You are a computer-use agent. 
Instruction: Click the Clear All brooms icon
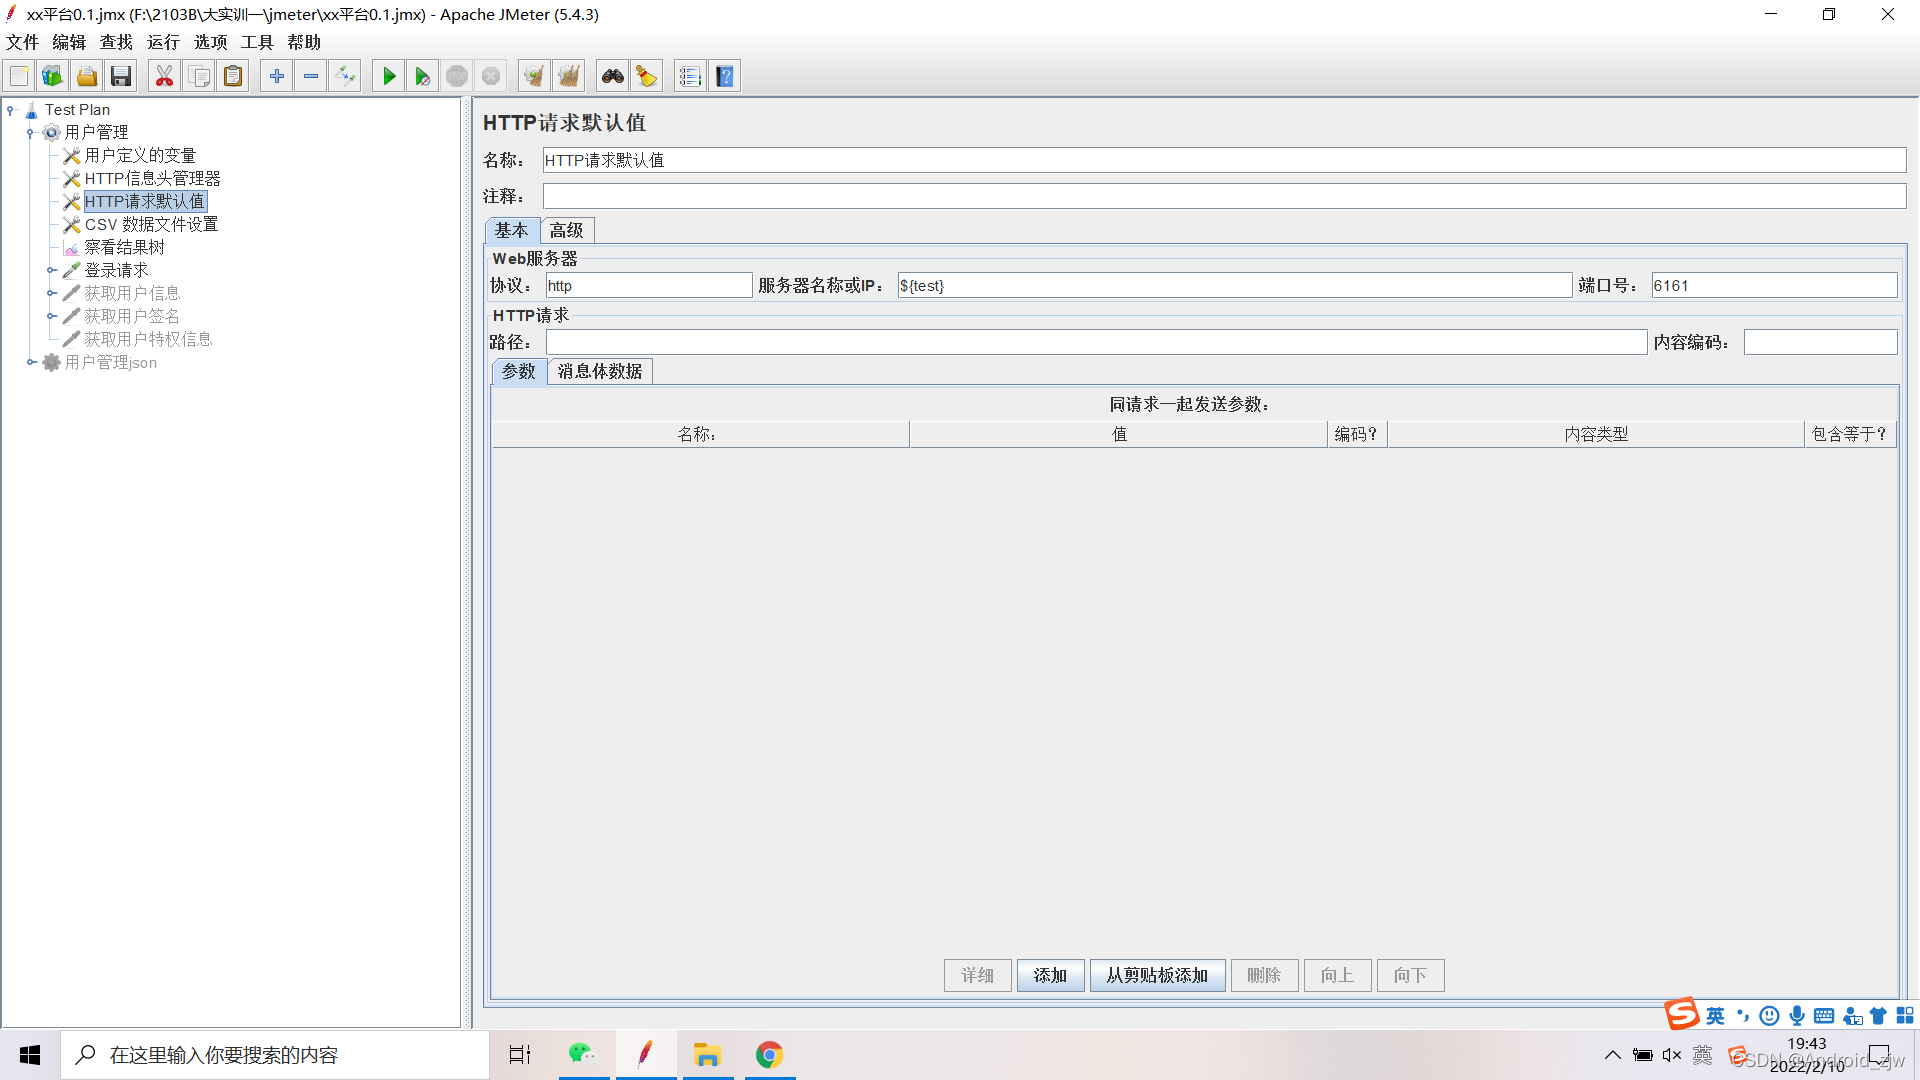click(x=568, y=76)
